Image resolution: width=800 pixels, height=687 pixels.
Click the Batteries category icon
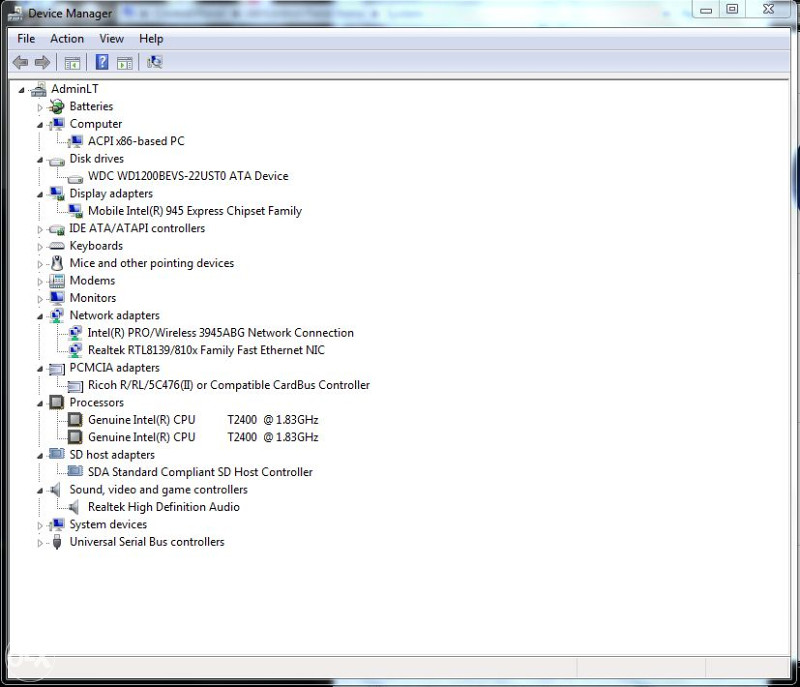[x=57, y=107]
